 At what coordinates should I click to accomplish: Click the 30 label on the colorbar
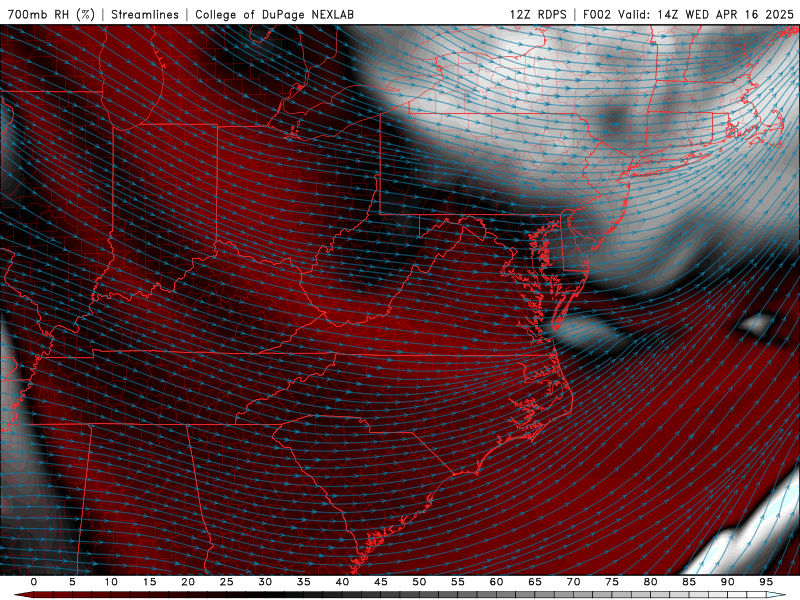(x=265, y=582)
